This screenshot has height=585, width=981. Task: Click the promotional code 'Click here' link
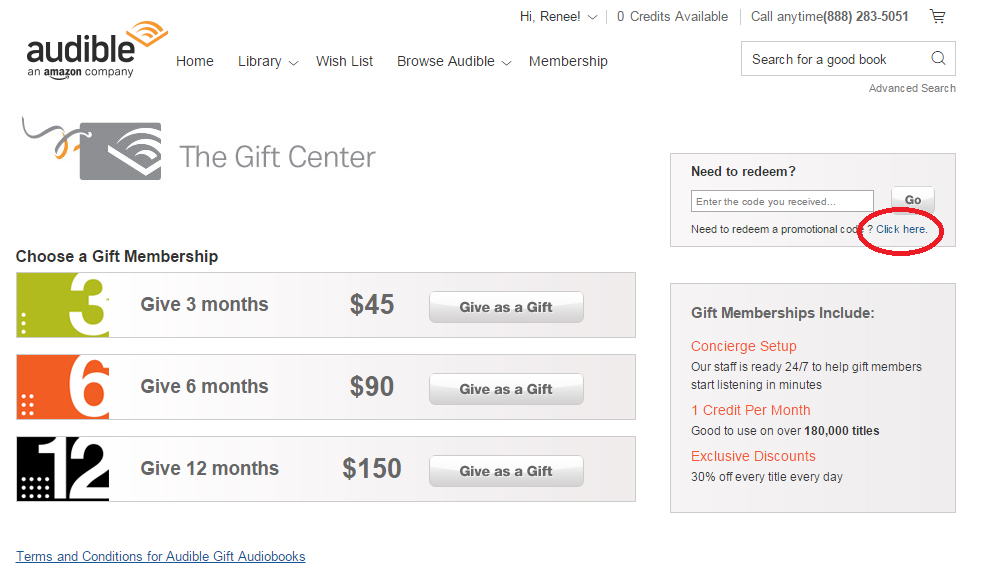(x=902, y=229)
